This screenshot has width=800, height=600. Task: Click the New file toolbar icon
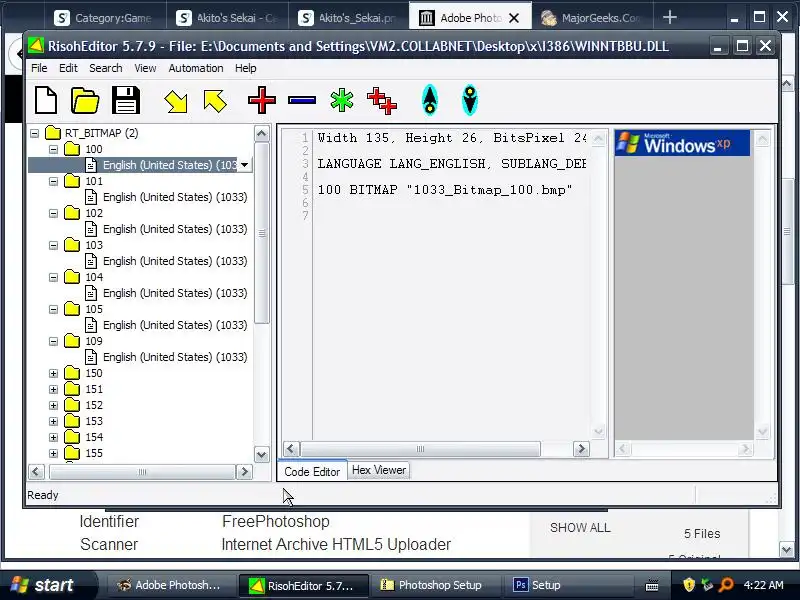[46, 99]
